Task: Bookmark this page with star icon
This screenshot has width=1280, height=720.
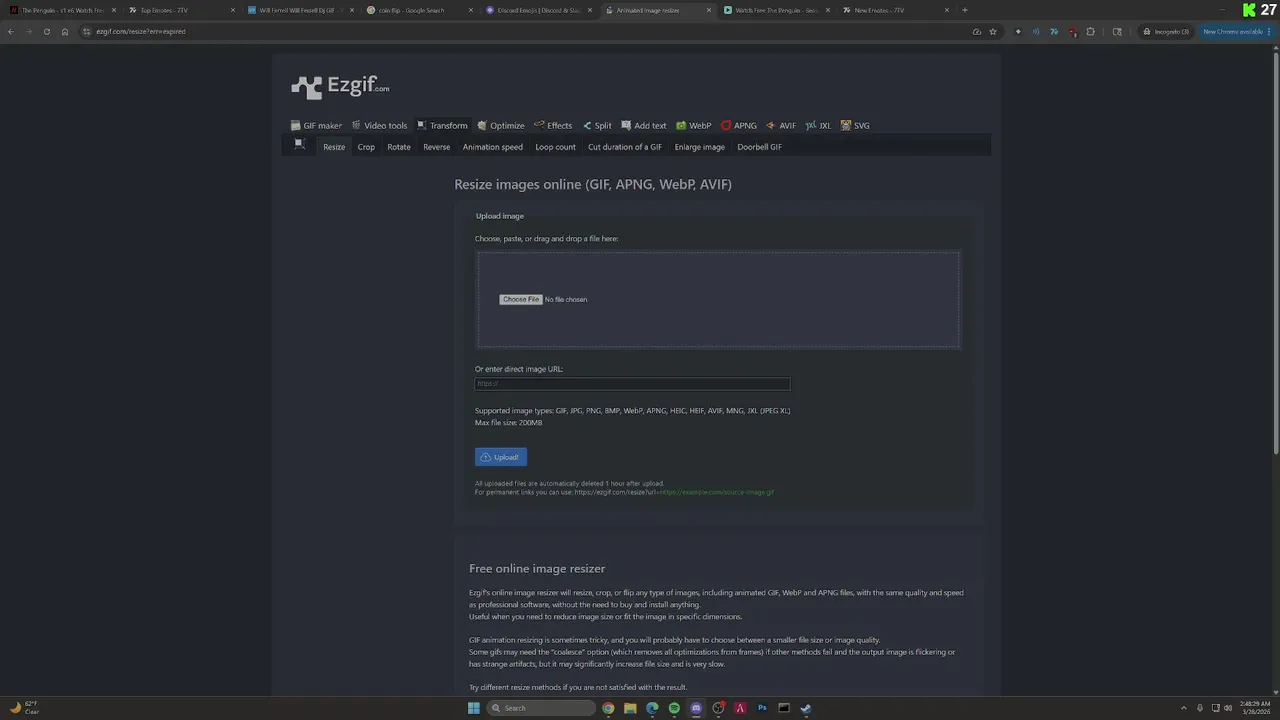Action: point(993,32)
